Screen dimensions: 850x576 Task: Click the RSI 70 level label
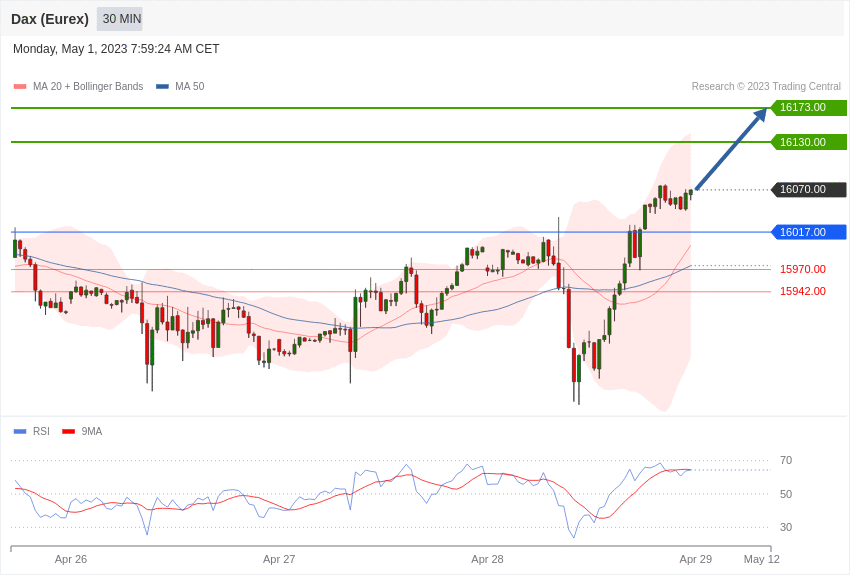tap(785, 460)
